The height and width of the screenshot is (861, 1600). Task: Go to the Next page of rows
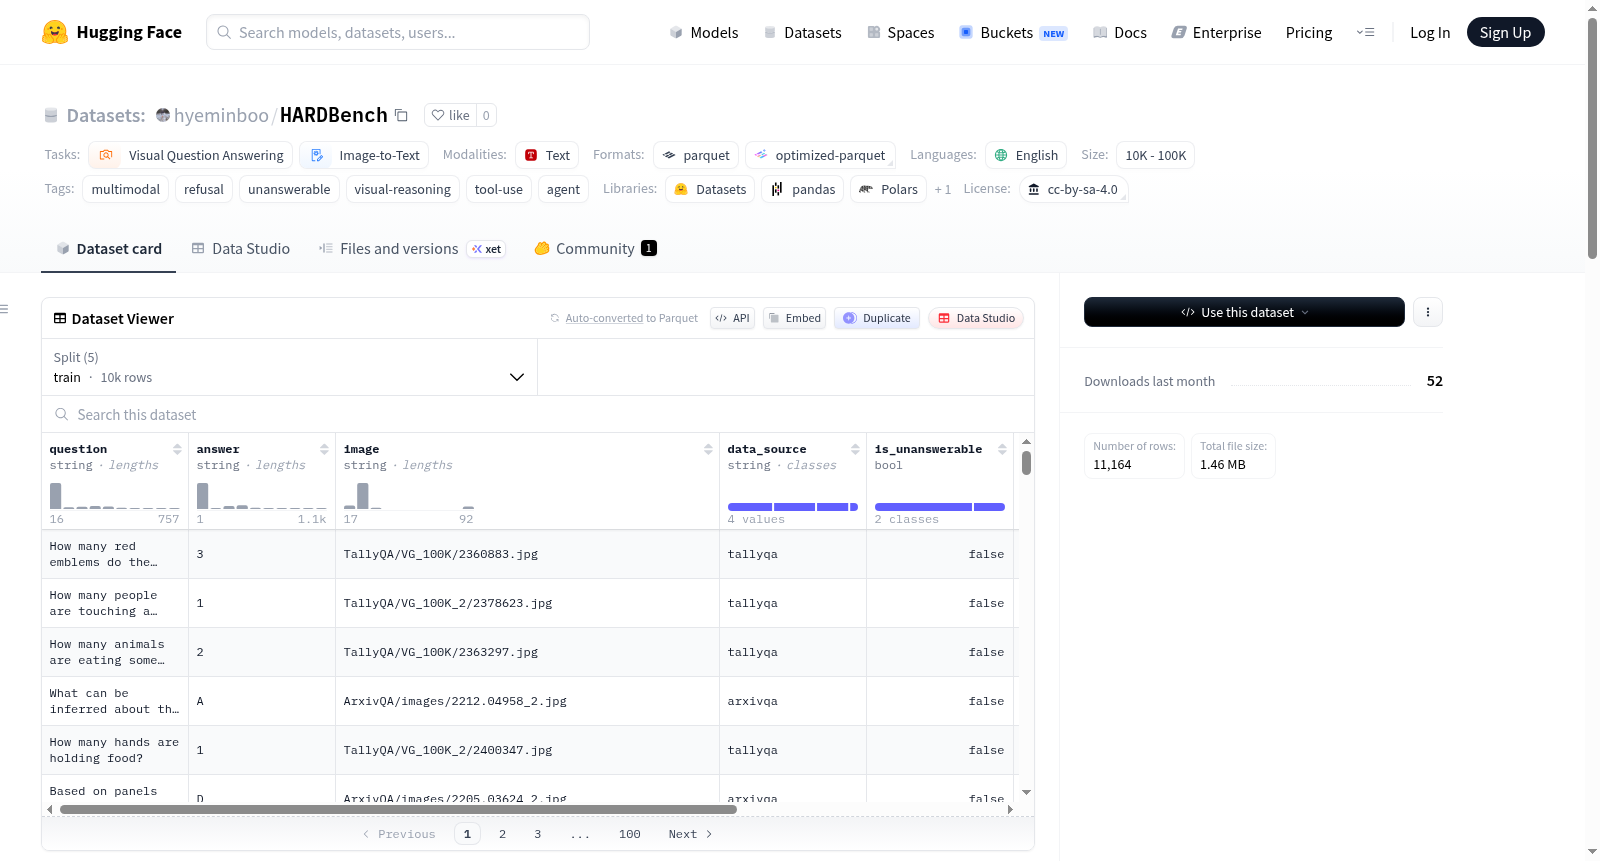click(690, 834)
